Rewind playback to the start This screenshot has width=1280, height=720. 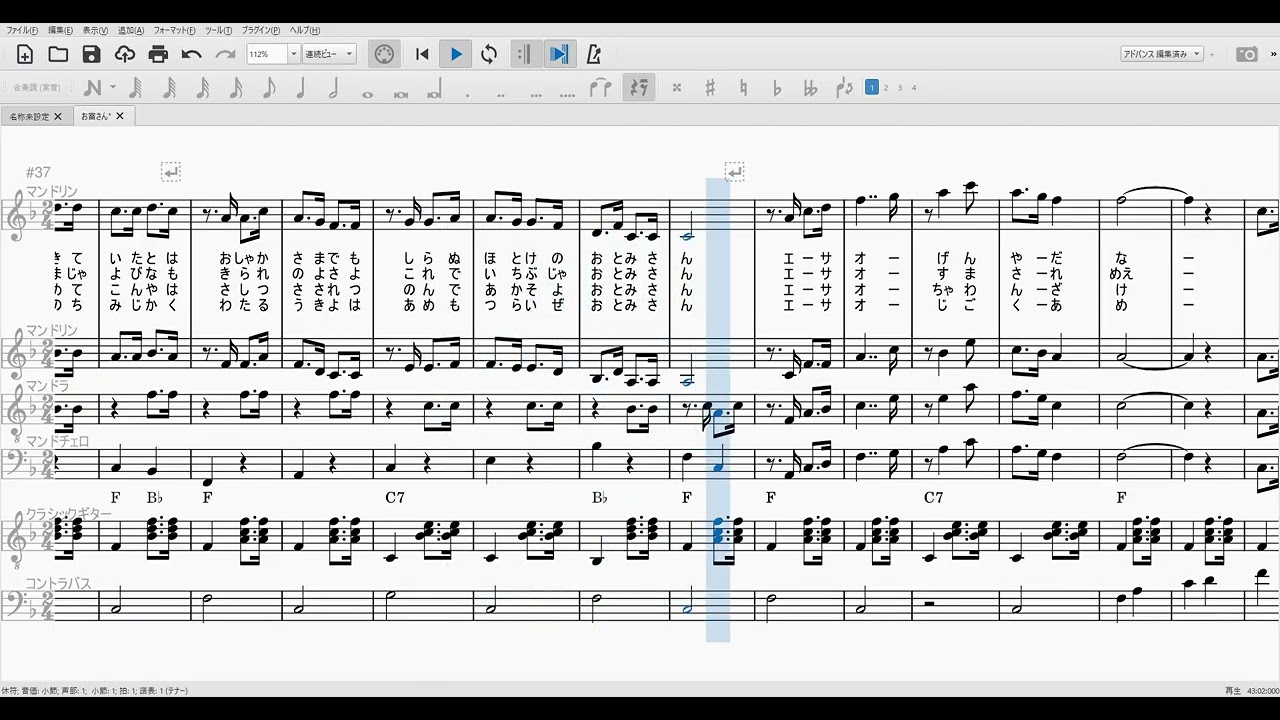[x=422, y=54]
